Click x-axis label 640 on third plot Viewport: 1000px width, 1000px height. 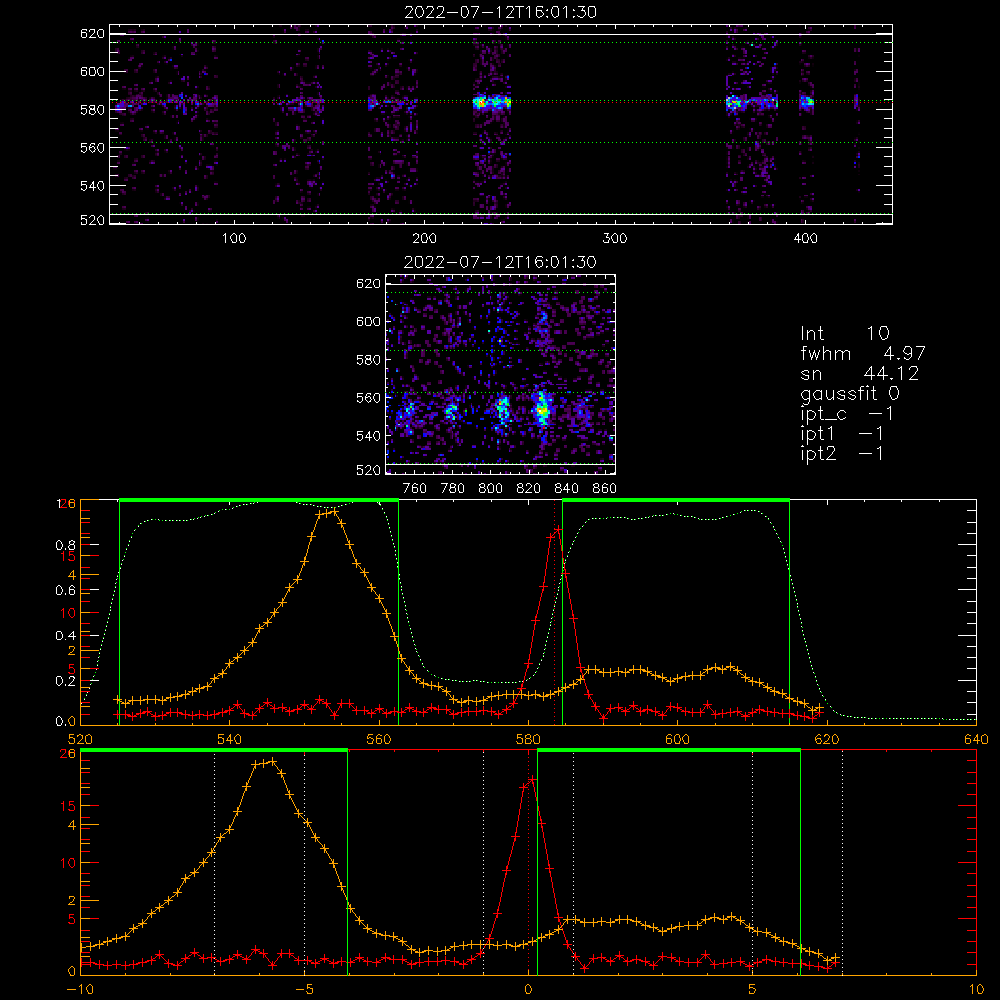[976, 739]
